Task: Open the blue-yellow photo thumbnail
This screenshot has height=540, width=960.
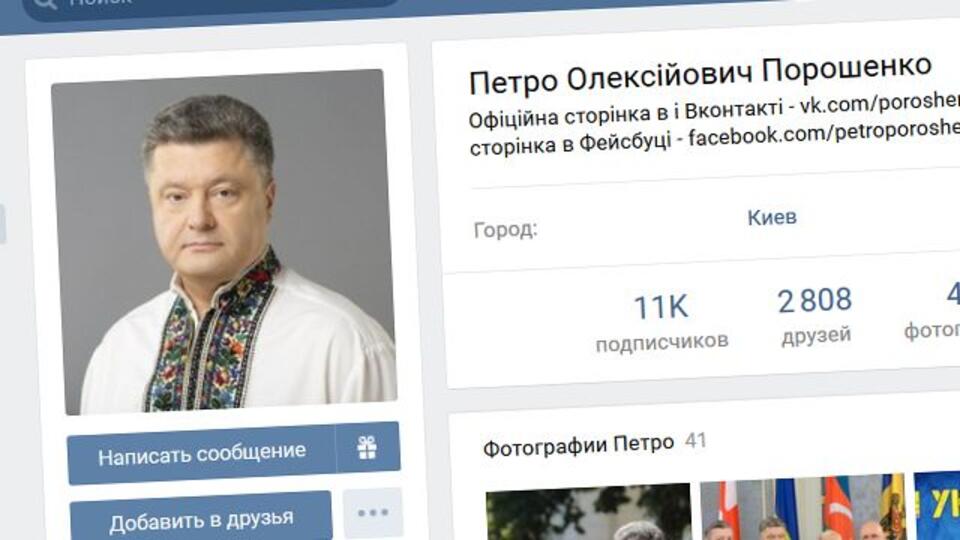Action: [x=937, y=504]
